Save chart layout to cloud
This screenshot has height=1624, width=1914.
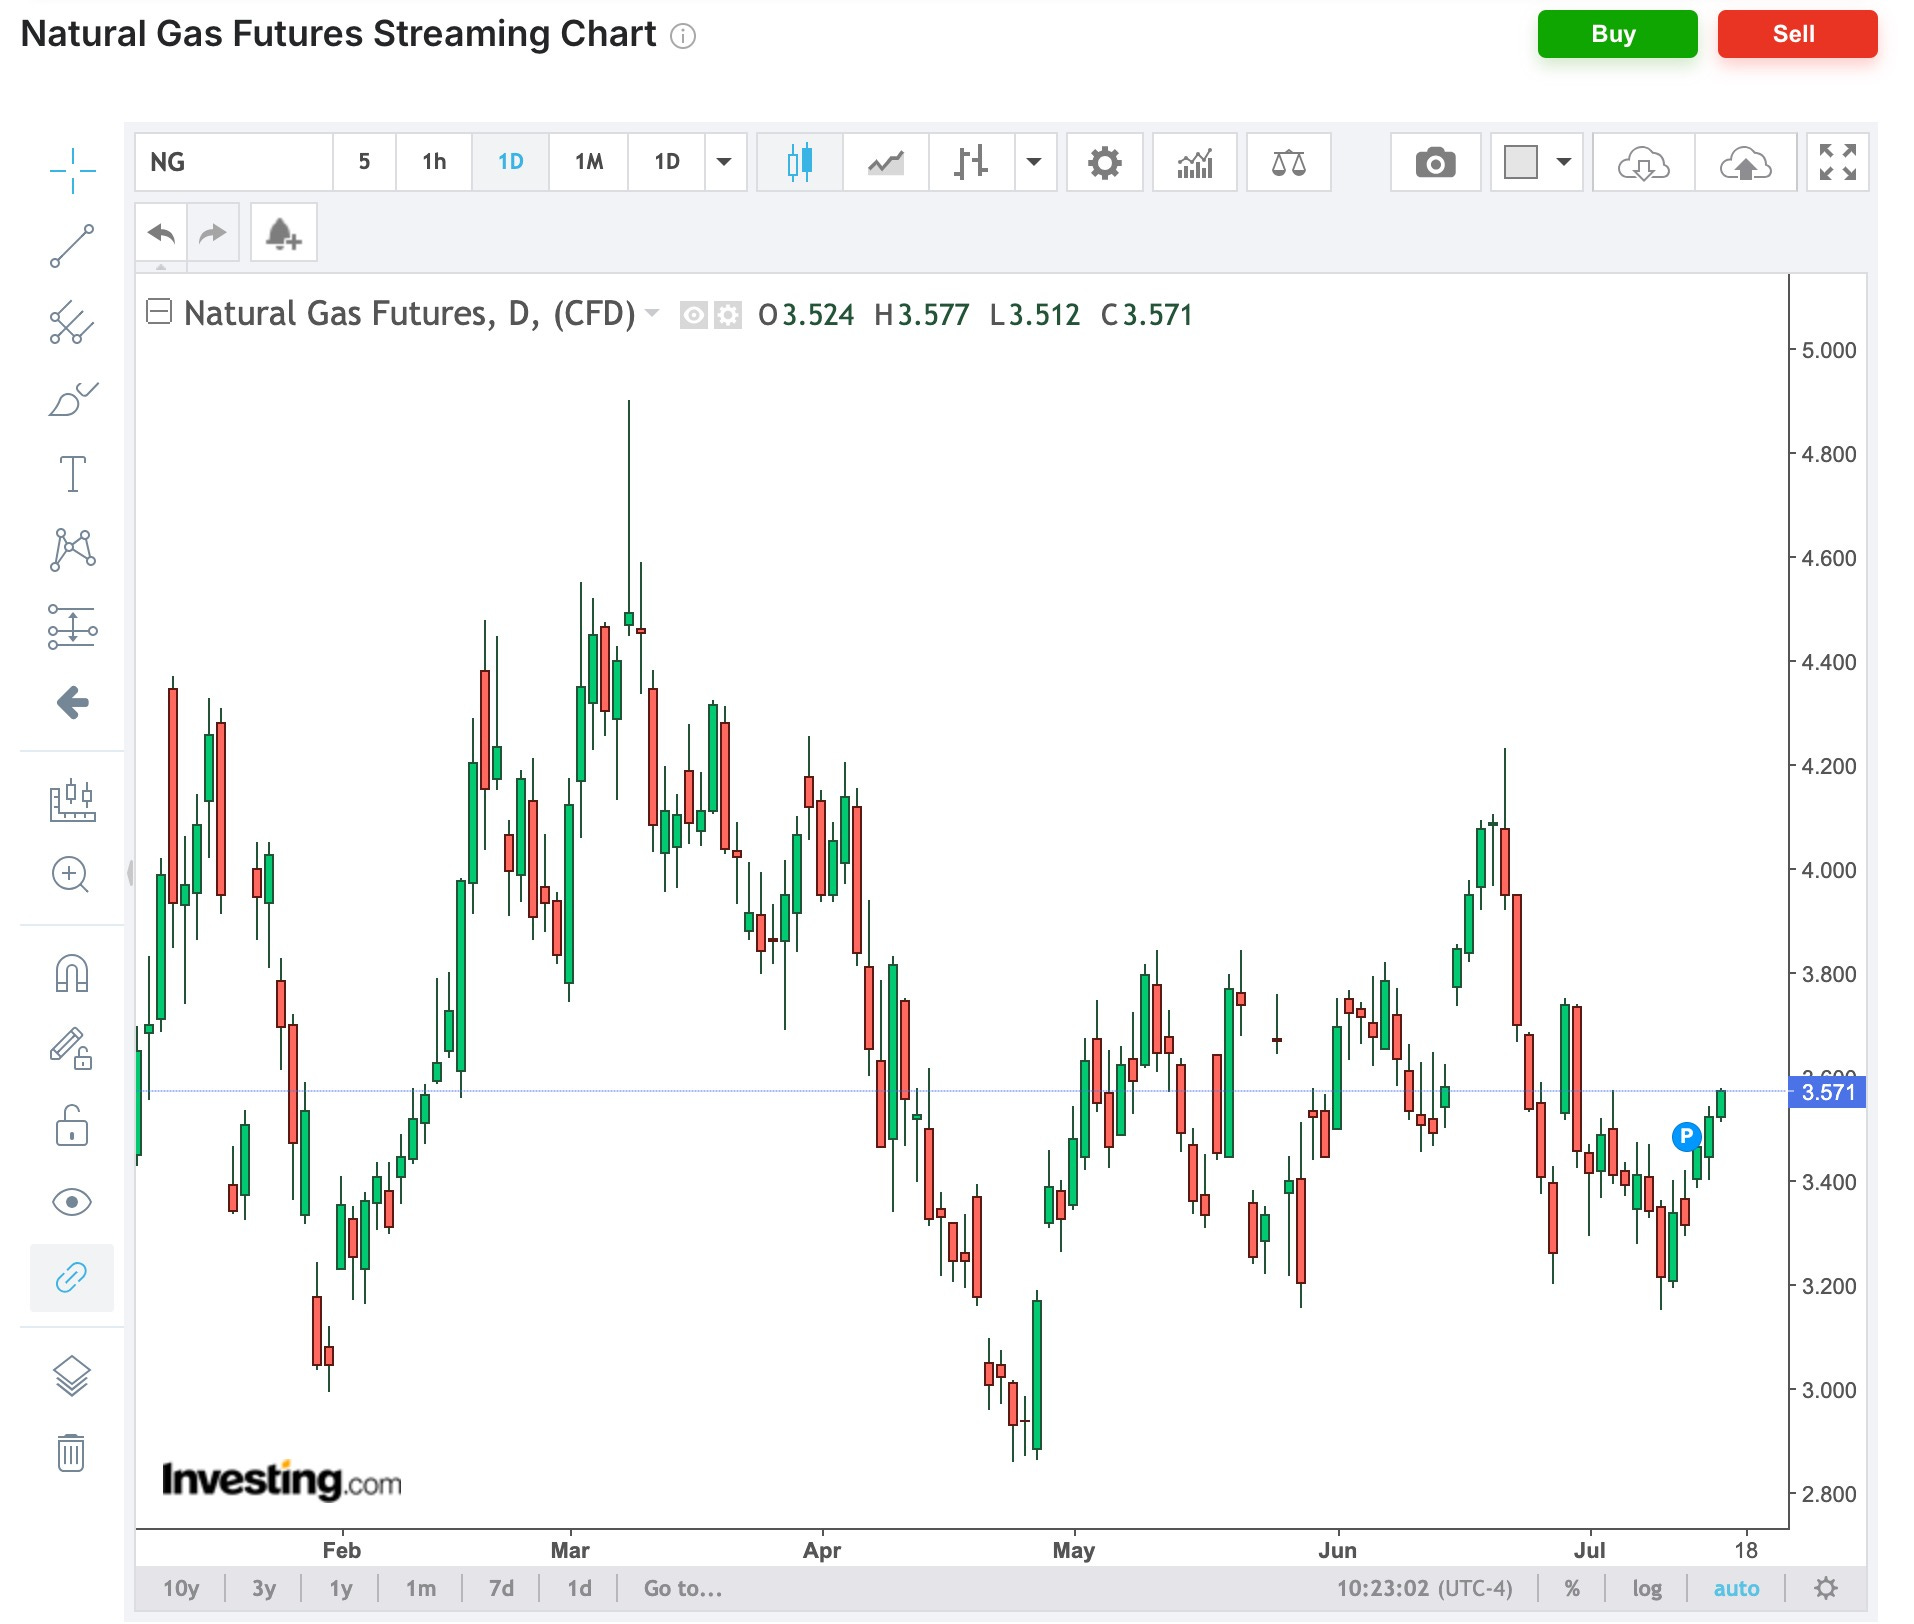click(1746, 162)
